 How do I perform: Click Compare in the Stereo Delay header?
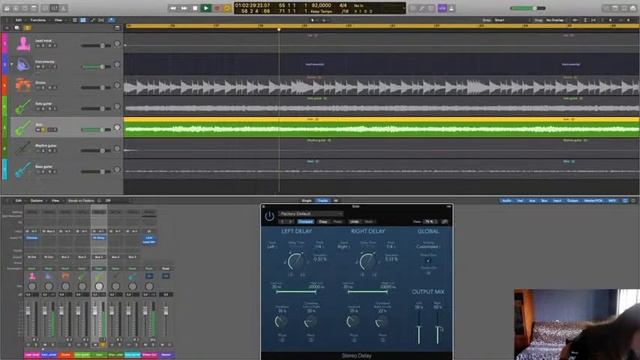(x=305, y=222)
